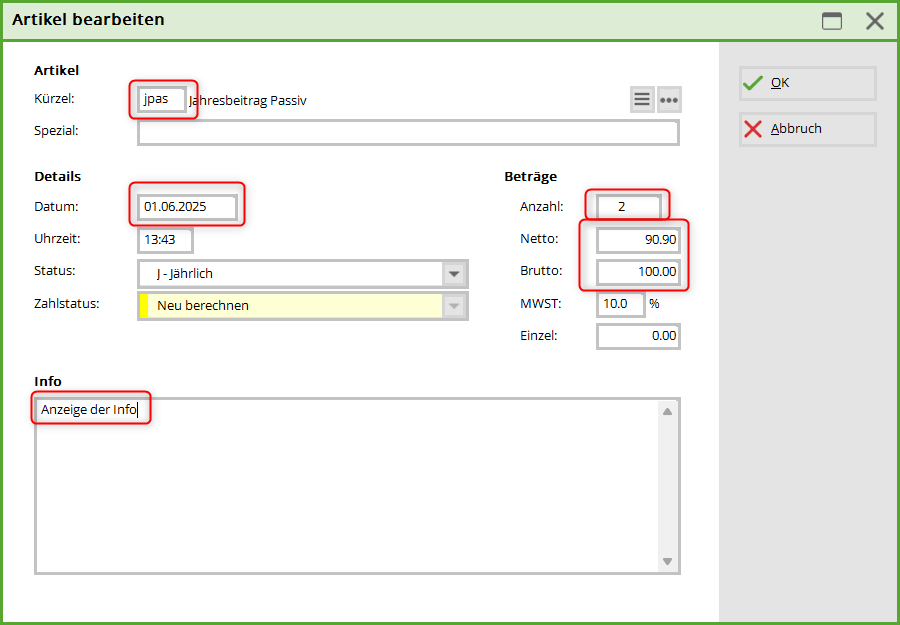
Task: Maximize the Artikel bearbeiten window
Action: [832, 21]
